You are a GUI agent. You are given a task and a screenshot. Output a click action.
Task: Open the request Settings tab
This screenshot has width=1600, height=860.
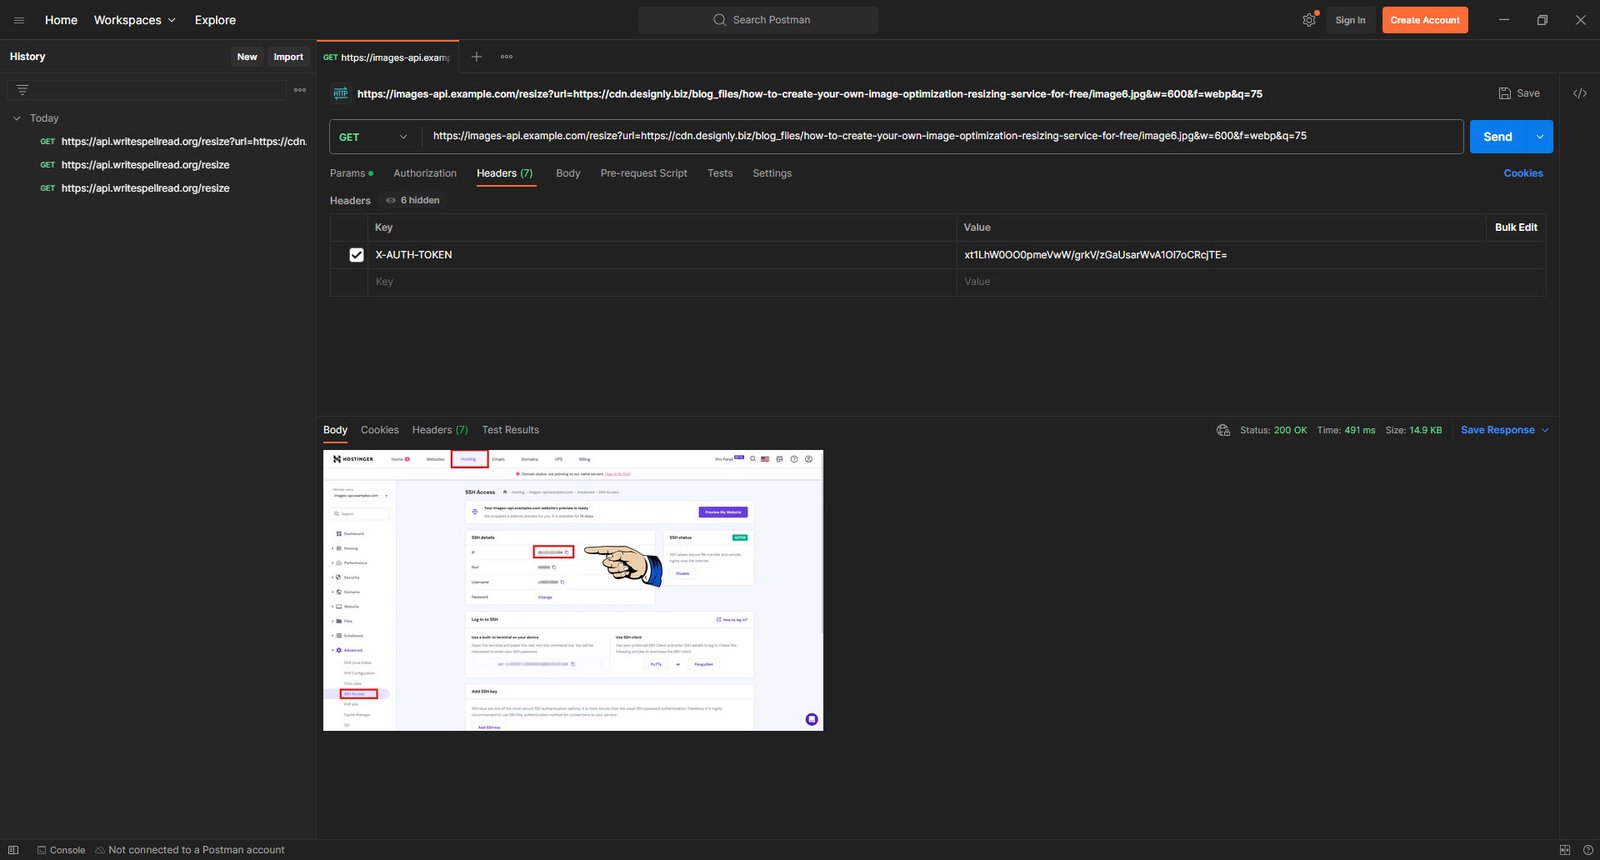coord(772,173)
